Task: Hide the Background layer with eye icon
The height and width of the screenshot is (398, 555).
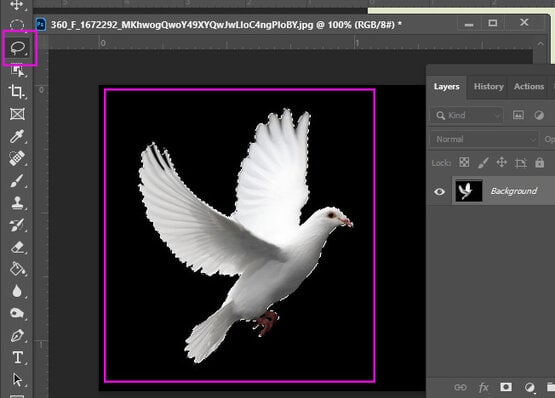Action: (439, 192)
